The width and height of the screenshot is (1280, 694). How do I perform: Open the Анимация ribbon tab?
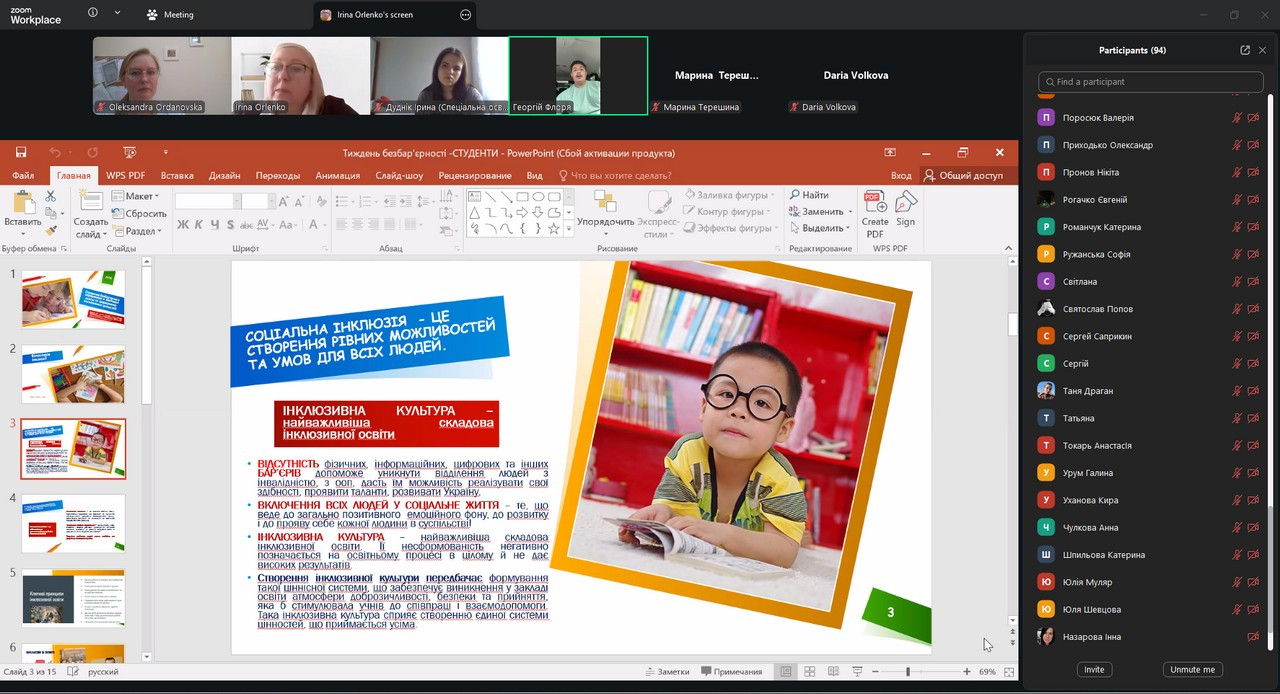click(338, 176)
